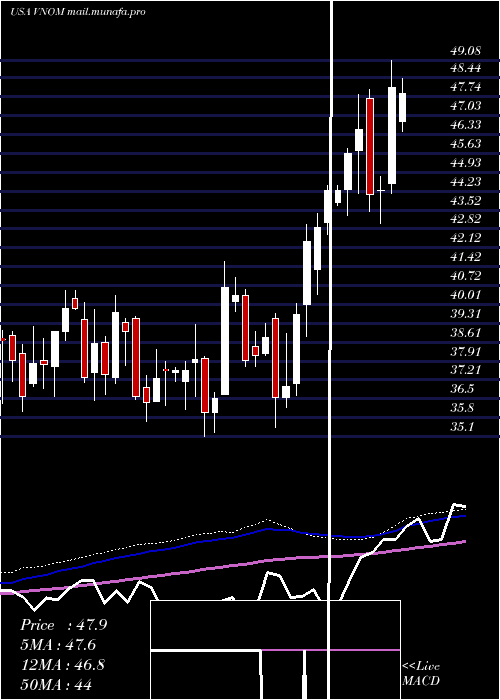Click the 43.52 price axis label

(x=466, y=201)
